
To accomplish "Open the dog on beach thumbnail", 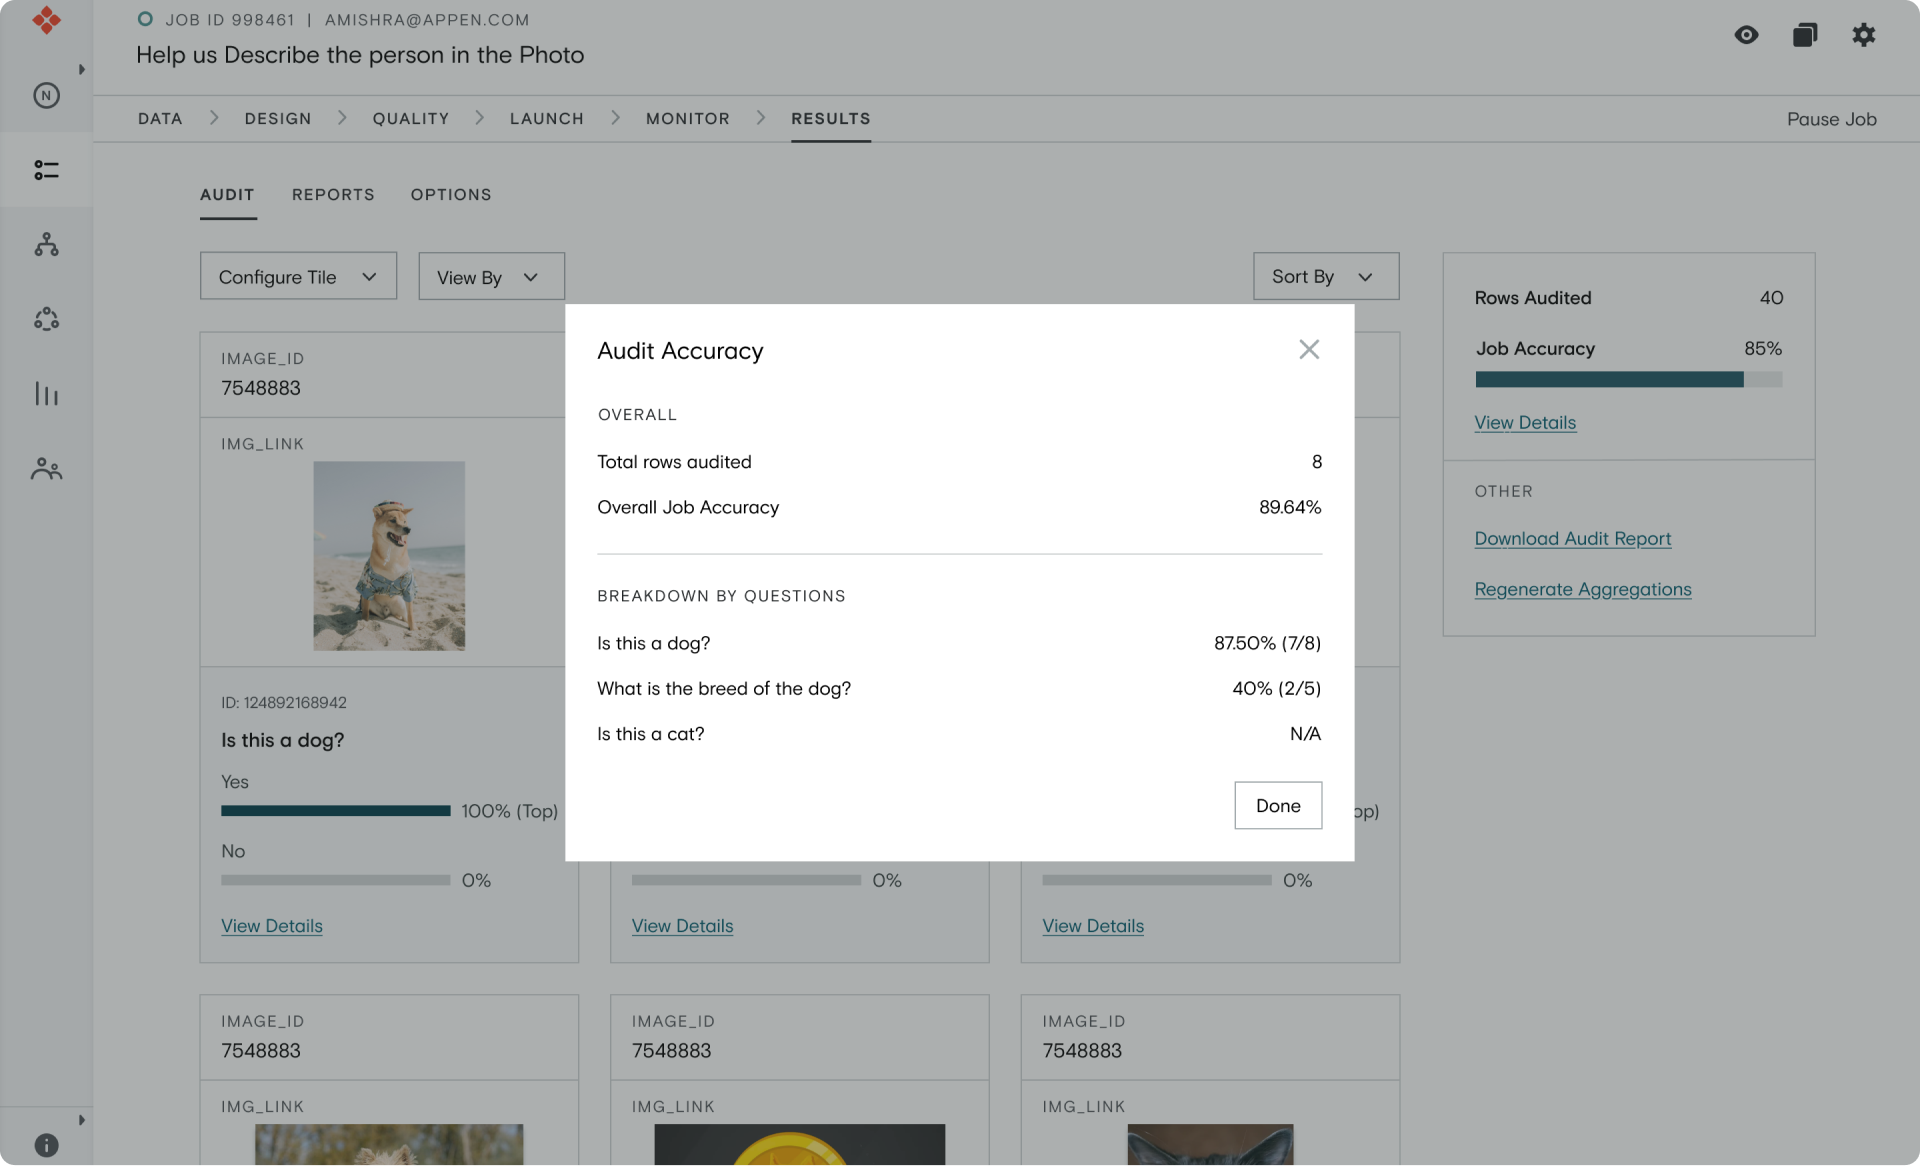I will click(389, 556).
